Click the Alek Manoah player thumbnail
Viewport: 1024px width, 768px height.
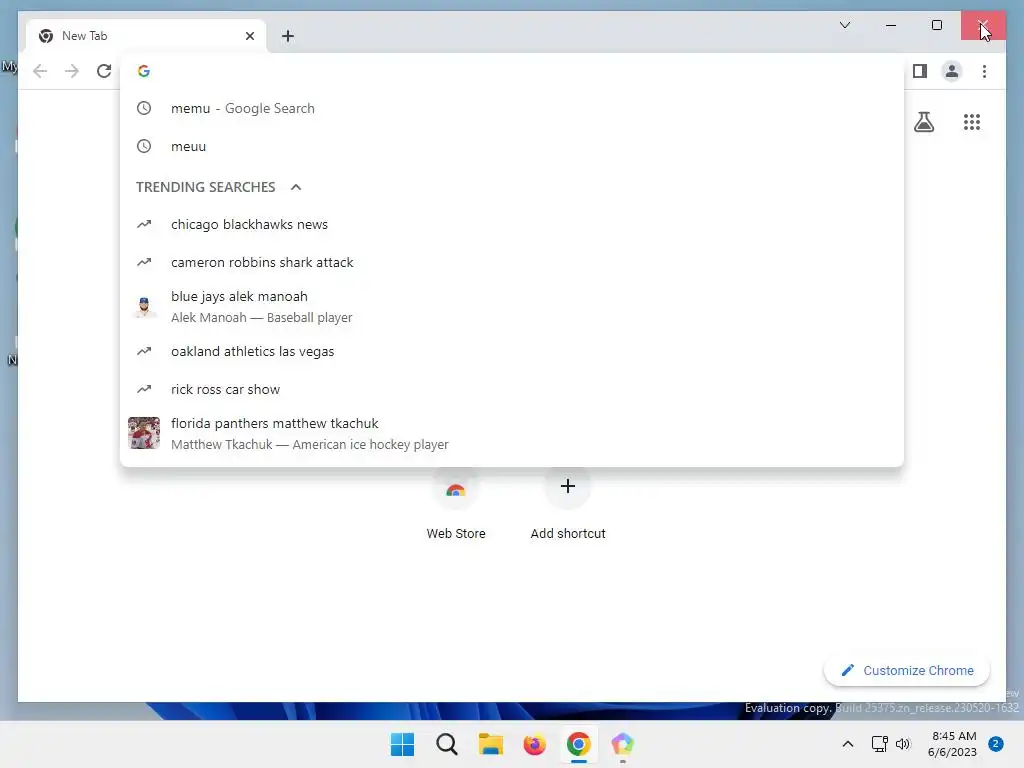144,306
